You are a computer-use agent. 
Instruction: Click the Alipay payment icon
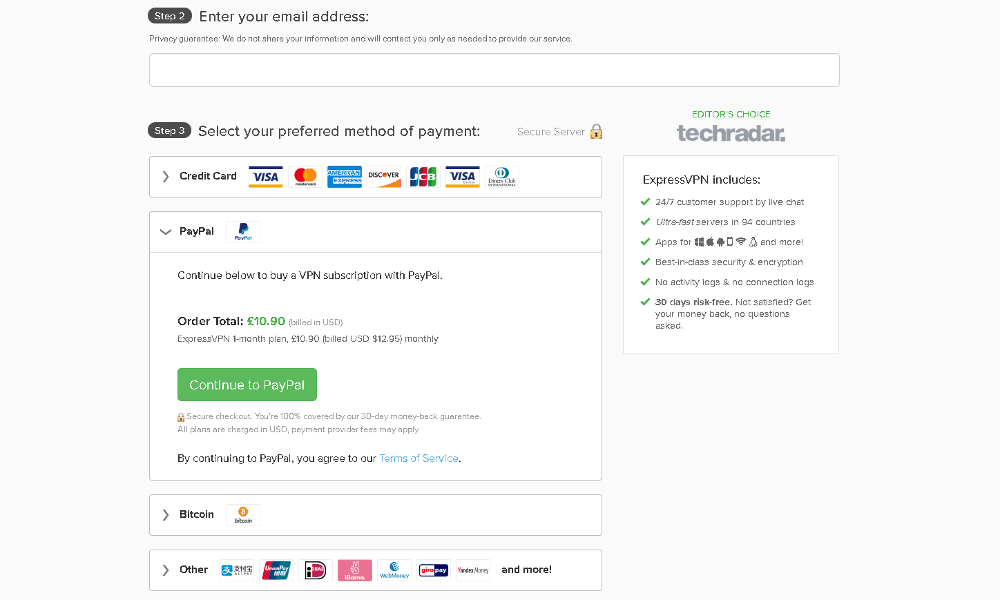237,570
